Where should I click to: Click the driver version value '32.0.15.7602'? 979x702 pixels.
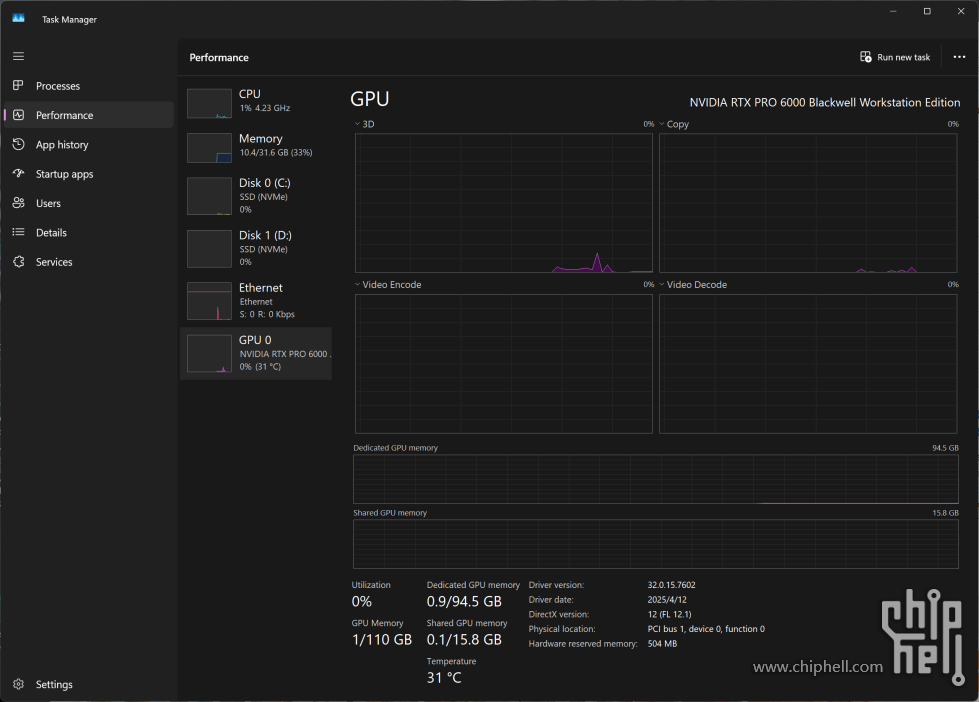tap(671, 585)
